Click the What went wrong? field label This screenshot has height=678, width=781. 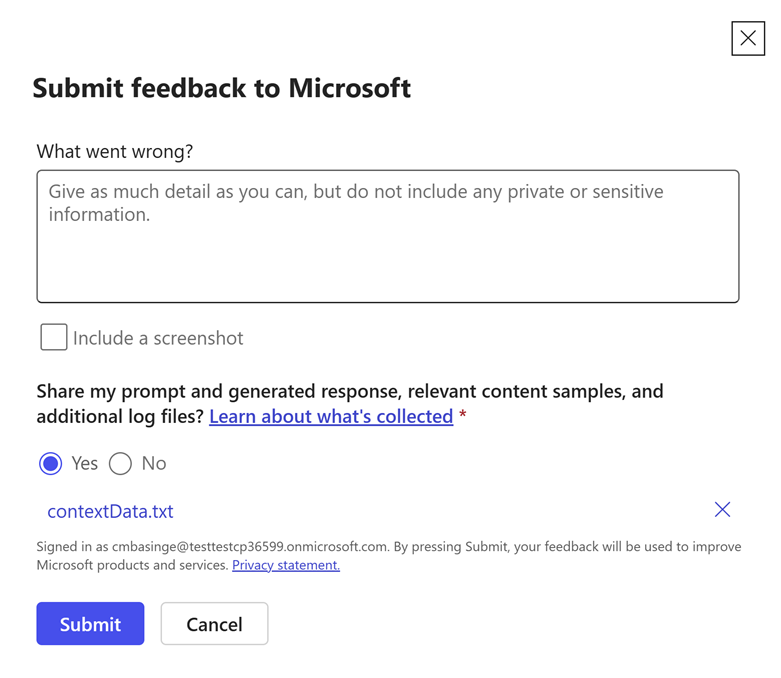click(x=115, y=151)
